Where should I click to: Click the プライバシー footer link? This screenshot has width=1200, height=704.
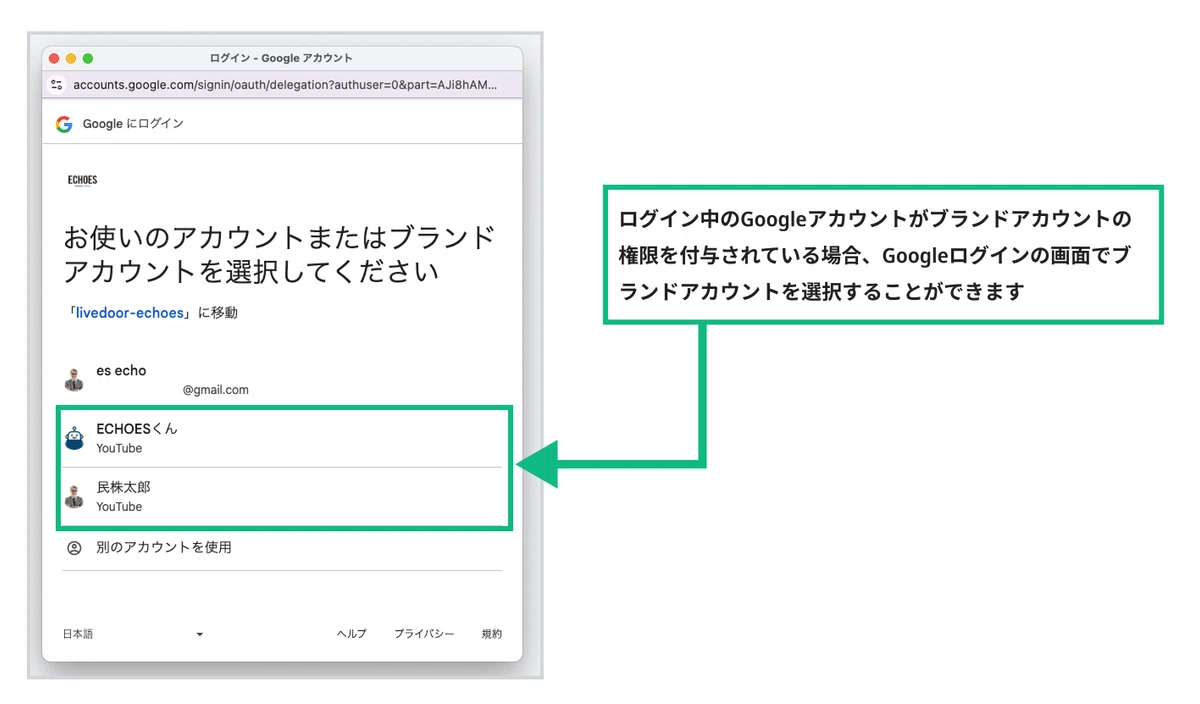[424, 634]
